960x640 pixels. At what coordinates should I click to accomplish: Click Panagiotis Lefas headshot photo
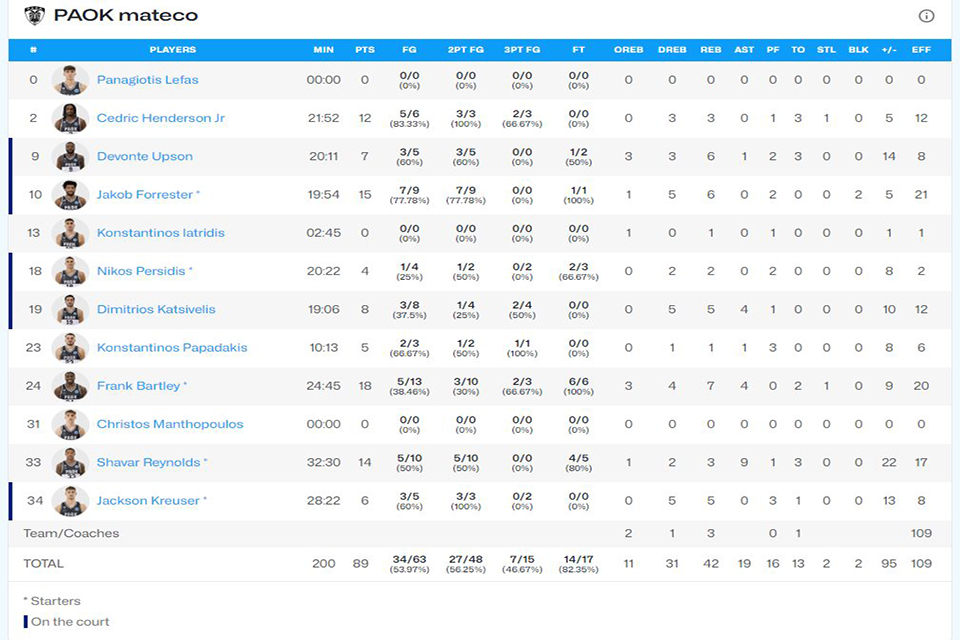70,80
